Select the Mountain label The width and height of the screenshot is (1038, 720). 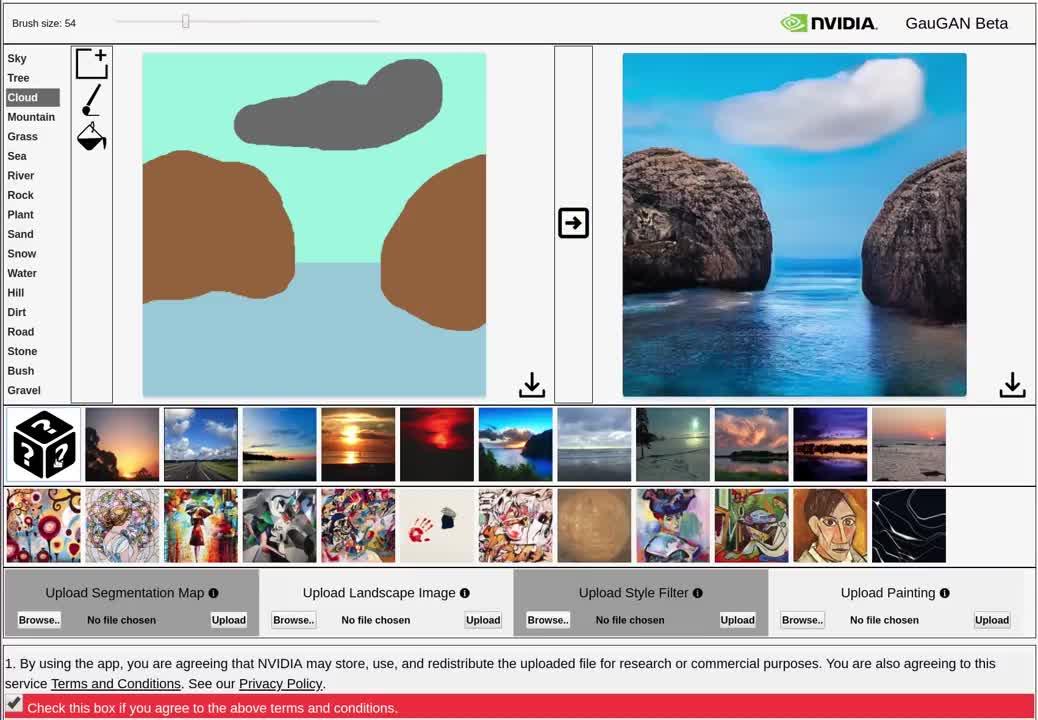coord(31,117)
